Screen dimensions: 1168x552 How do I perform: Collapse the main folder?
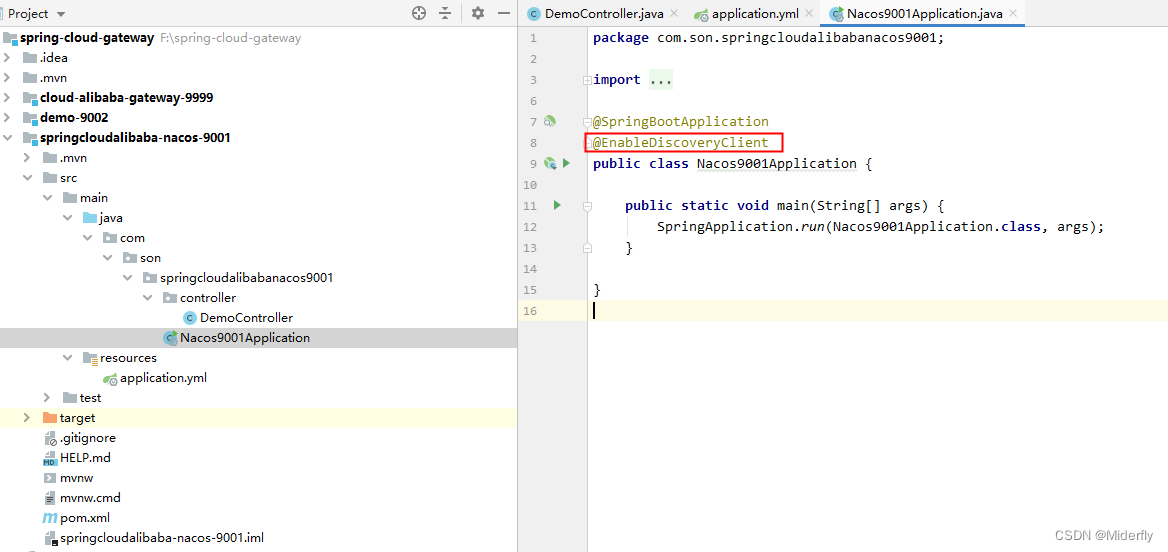[x=48, y=198]
